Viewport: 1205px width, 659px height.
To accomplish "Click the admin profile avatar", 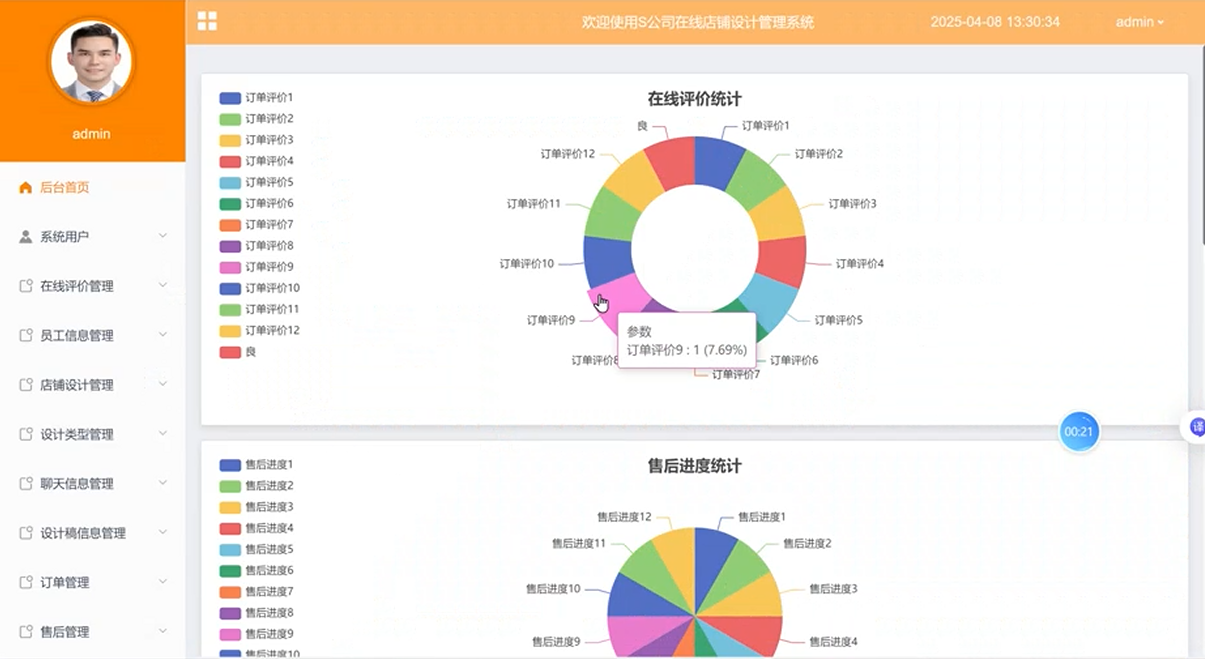I will click(92, 63).
